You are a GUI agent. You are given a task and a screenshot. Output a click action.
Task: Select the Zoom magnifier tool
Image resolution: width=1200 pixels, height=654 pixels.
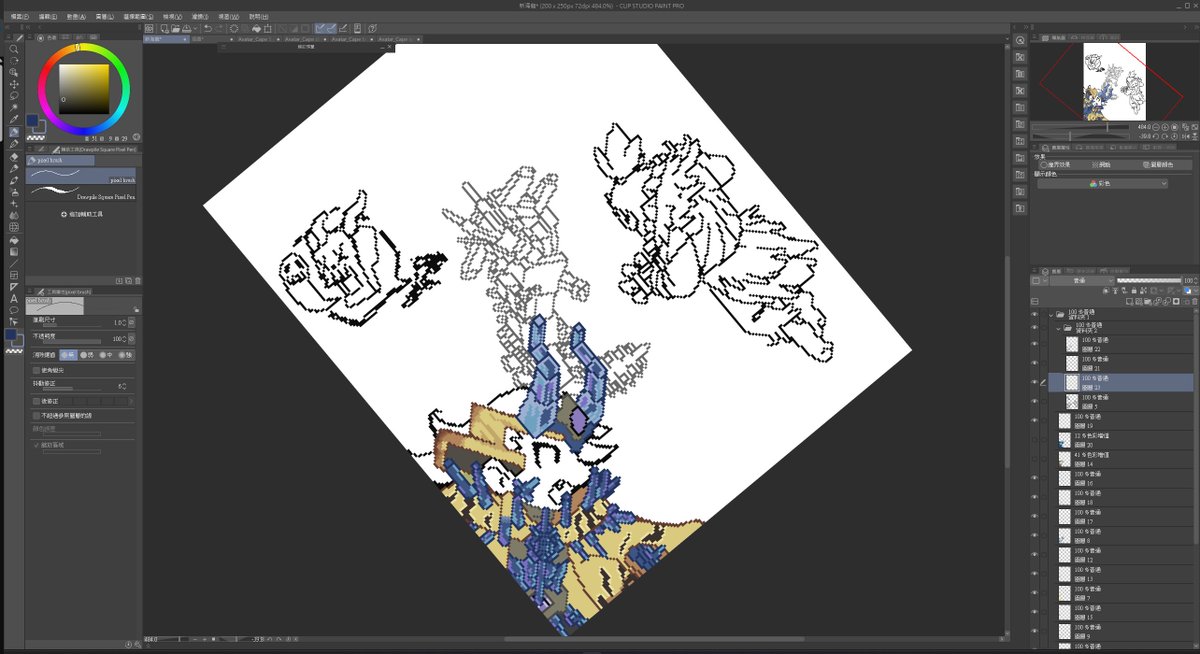[x=14, y=49]
